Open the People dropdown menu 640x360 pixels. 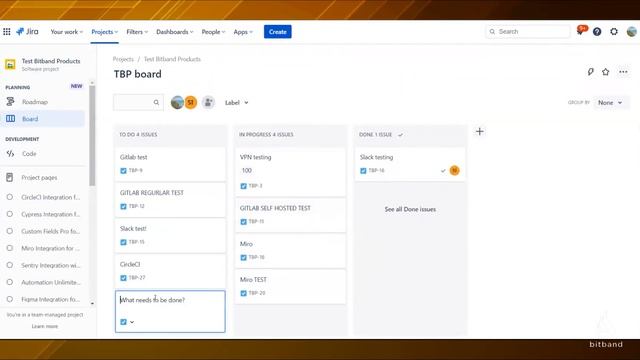213,32
